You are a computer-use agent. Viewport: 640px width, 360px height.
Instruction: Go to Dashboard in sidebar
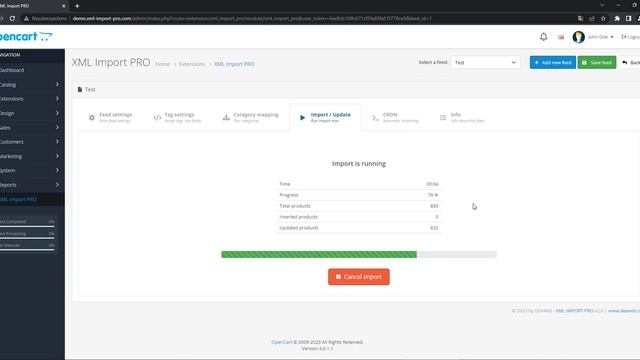pos(31,70)
